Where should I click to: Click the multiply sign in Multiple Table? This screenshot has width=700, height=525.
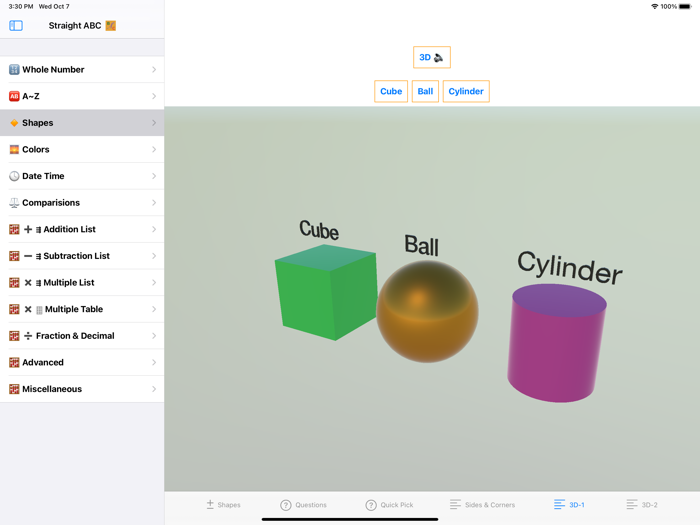pyautogui.click(x=28, y=309)
